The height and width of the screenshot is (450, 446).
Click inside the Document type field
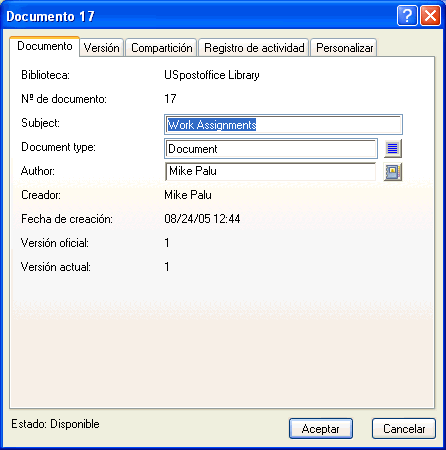point(271,148)
